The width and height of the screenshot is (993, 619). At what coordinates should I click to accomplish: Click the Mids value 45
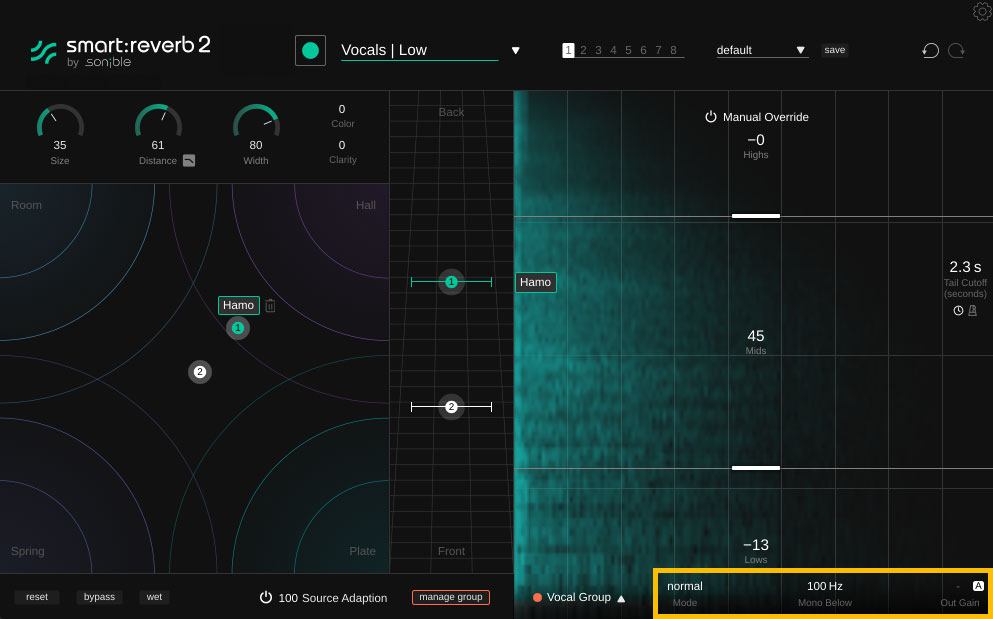(x=756, y=336)
